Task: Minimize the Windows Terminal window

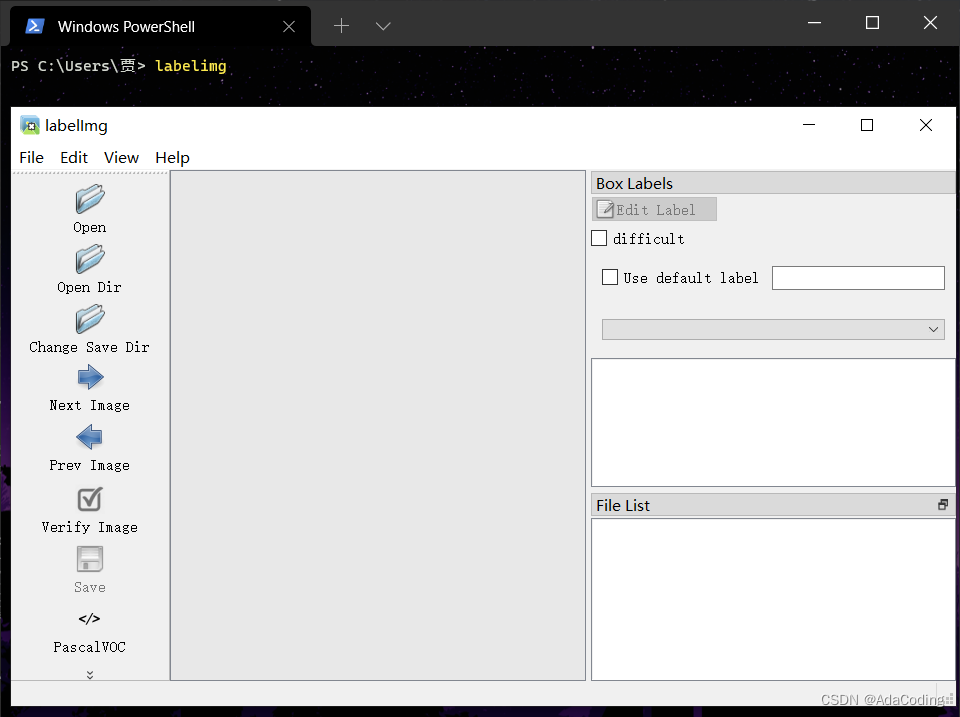Action: (x=814, y=23)
